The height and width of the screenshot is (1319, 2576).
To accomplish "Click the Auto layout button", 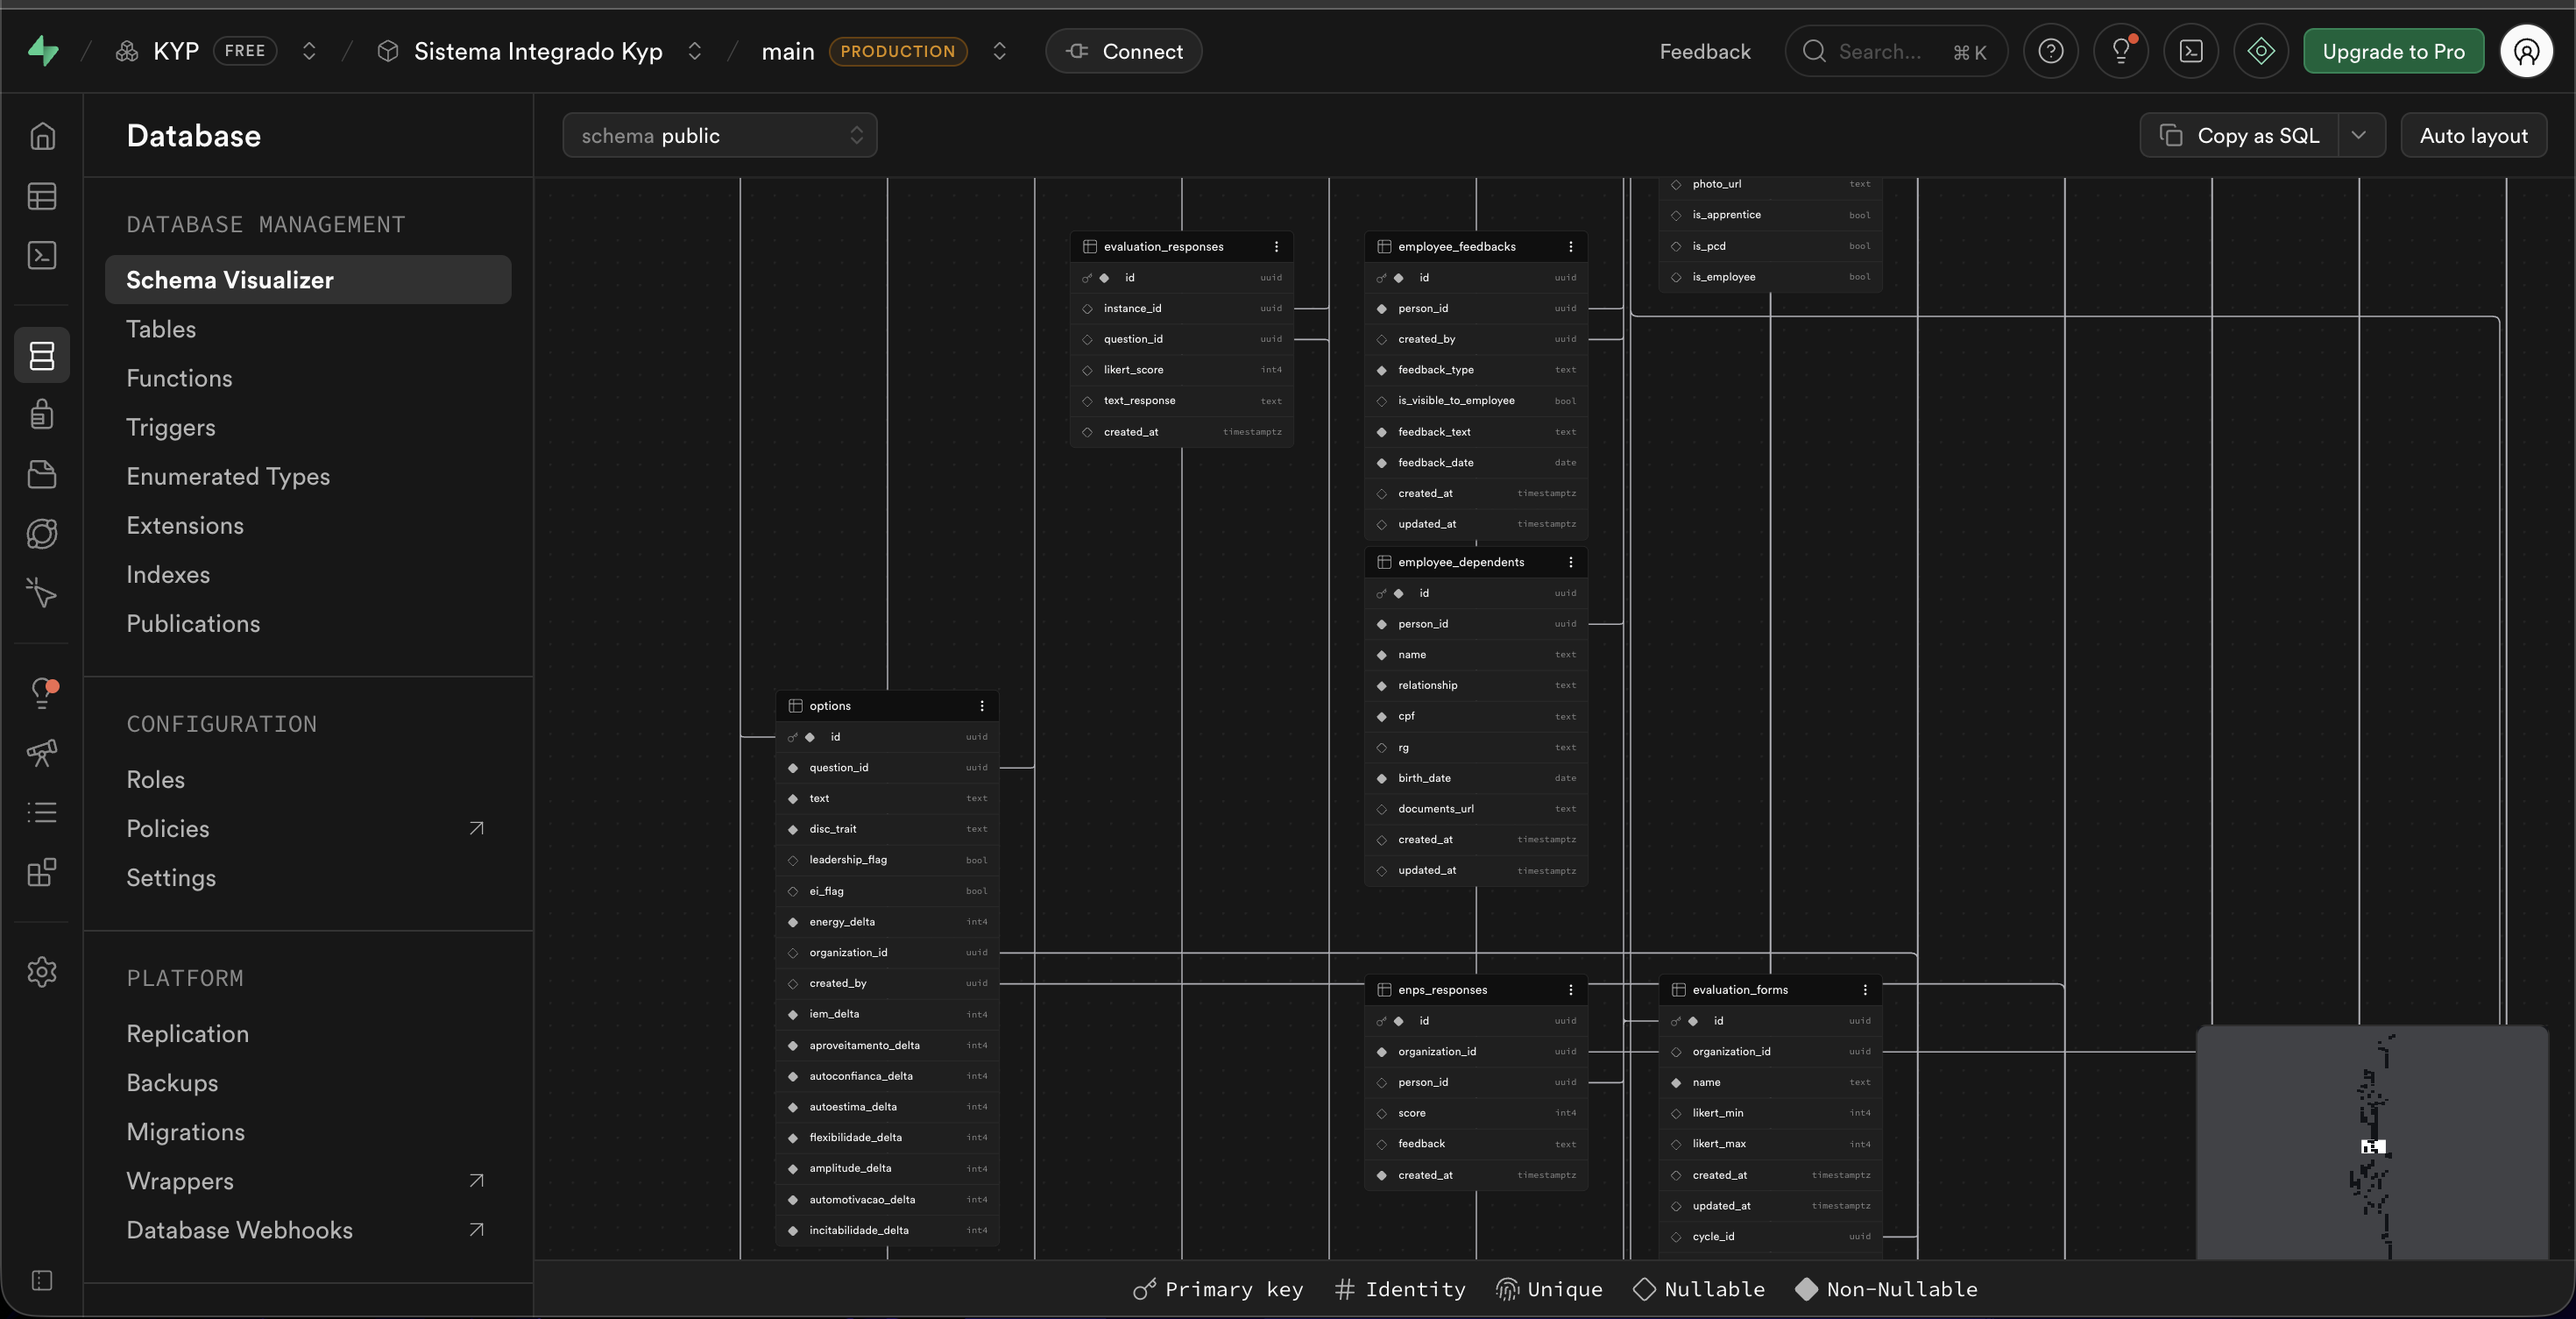I will (x=2474, y=135).
